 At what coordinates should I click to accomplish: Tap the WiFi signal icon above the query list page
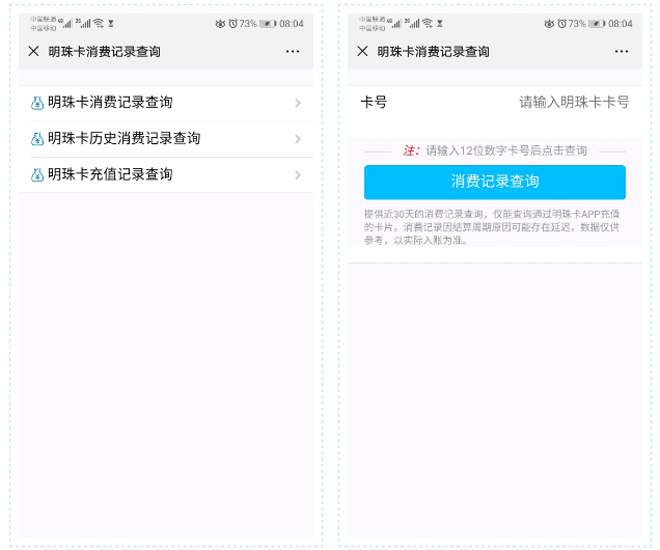tap(98, 22)
